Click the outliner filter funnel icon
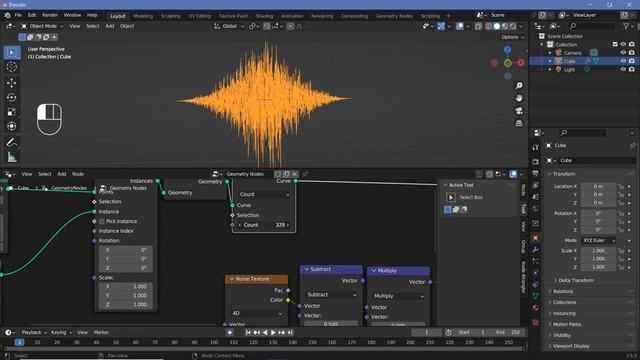The image size is (640, 360). (626, 26)
